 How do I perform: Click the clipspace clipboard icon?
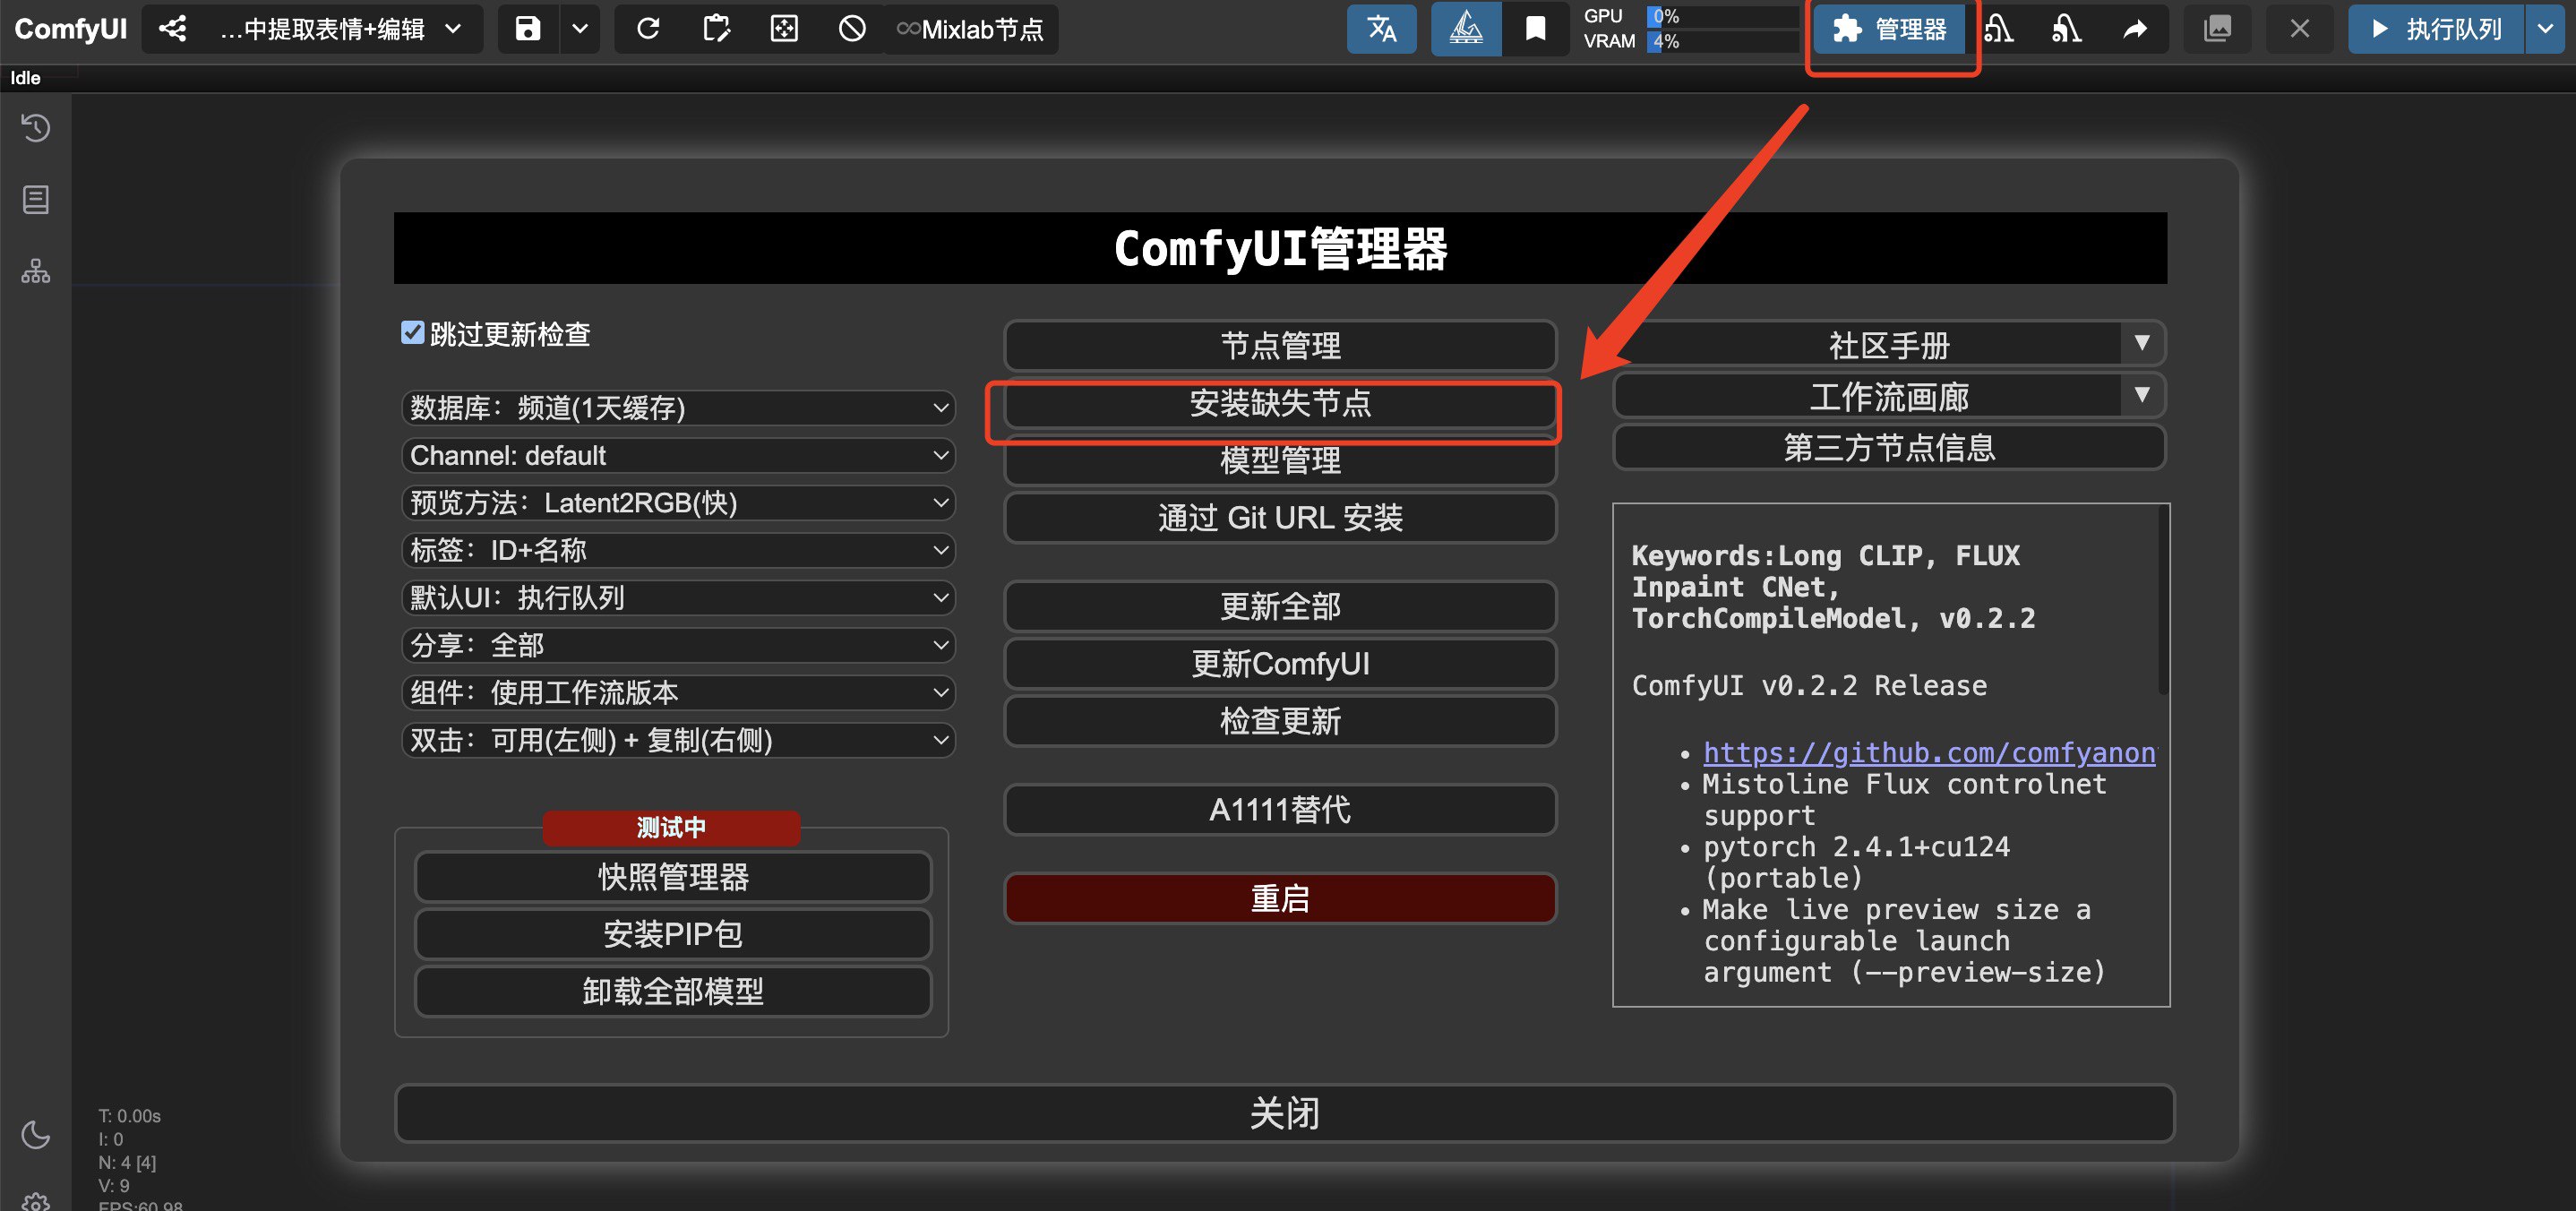coord(716,29)
